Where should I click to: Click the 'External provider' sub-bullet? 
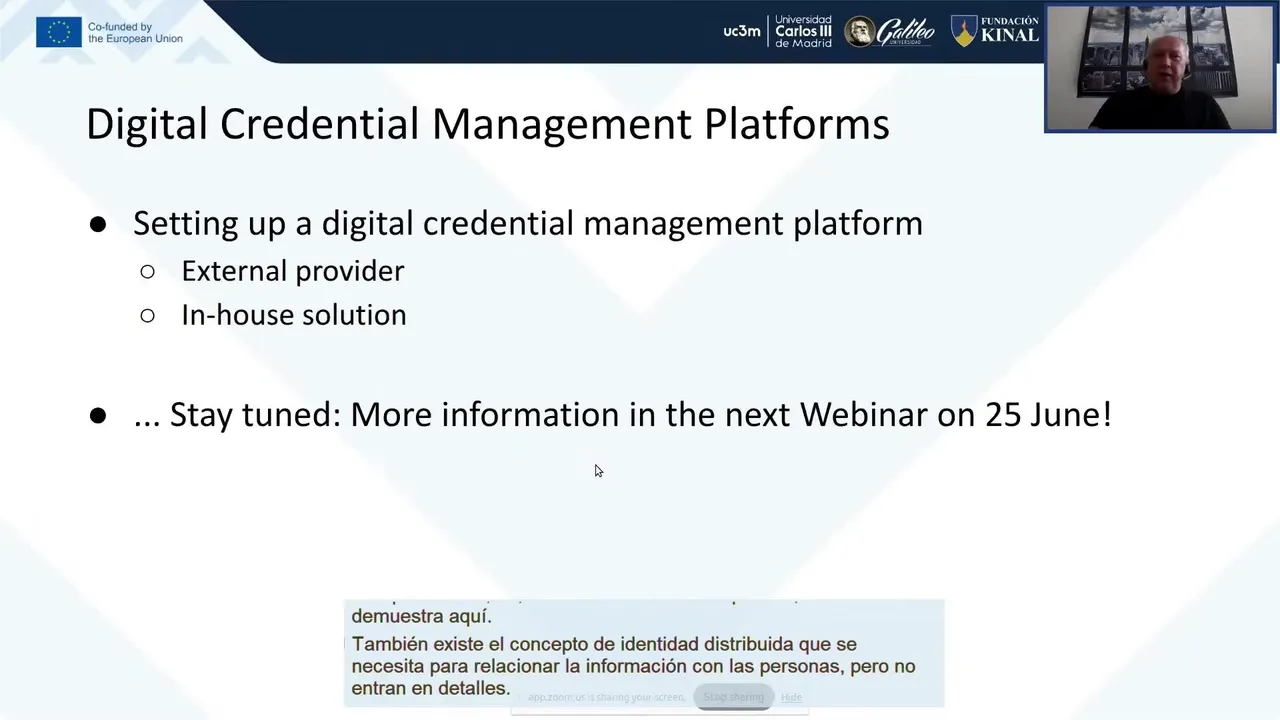(293, 271)
